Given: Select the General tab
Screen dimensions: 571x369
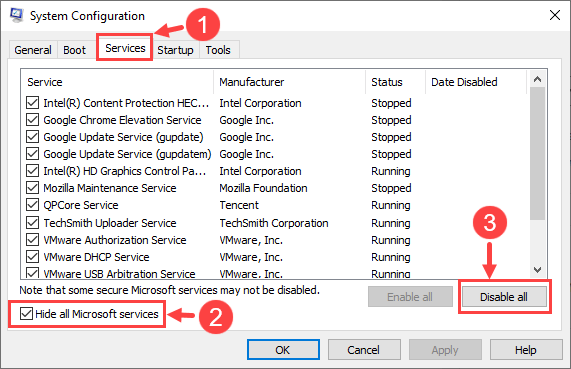Looking at the screenshot, I should [x=33, y=50].
